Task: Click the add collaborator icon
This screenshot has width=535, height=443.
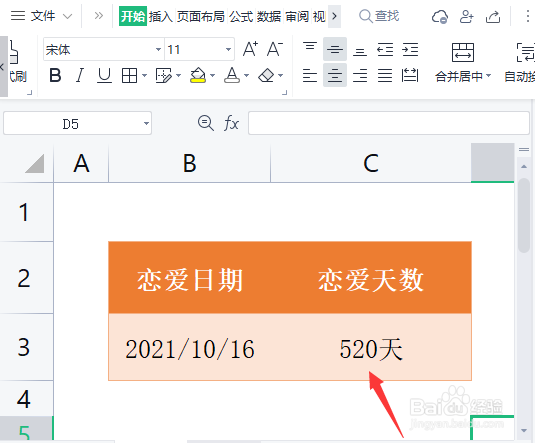Action: pyautogui.click(x=466, y=16)
